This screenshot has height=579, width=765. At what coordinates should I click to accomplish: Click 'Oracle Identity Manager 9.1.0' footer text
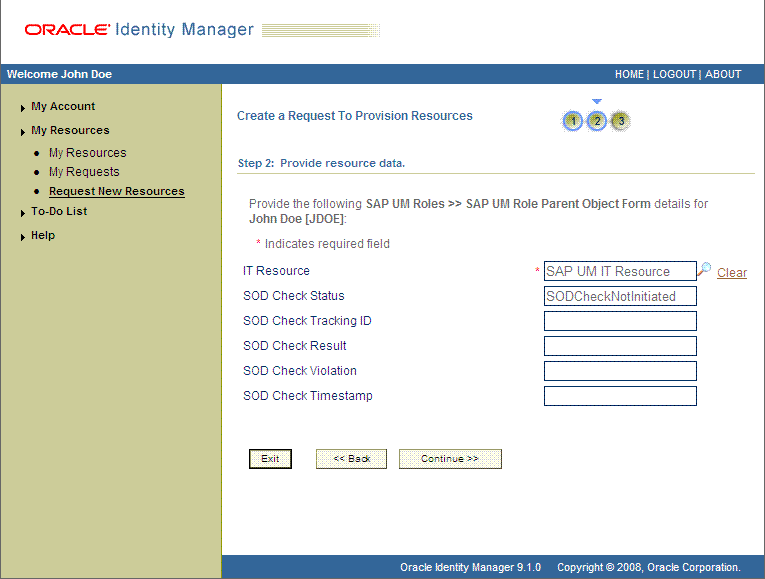click(470, 567)
